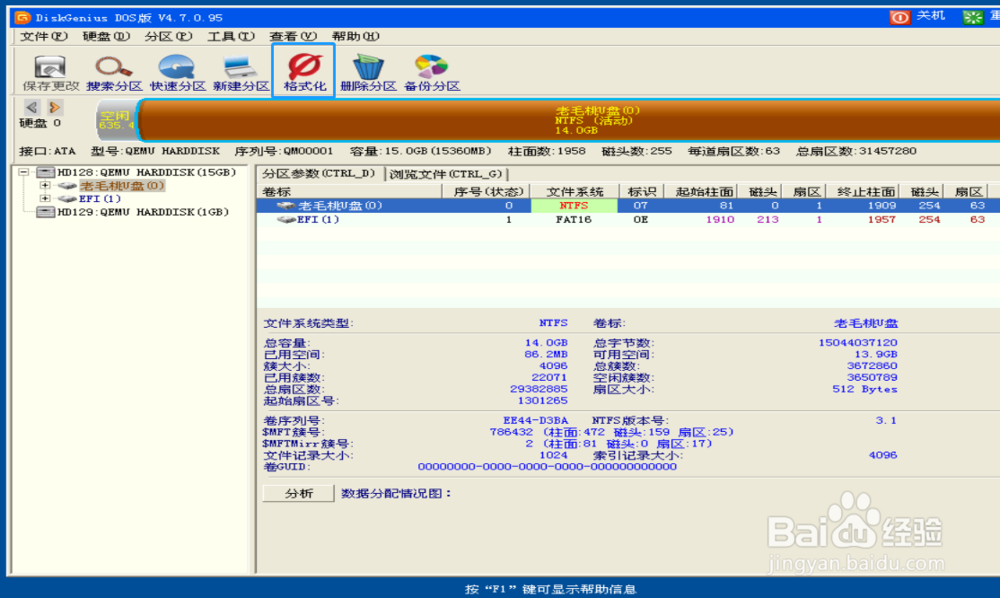Click the 512 Bytes sector size value
This screenshot has width=1000, height=598.
click(865, 390)
